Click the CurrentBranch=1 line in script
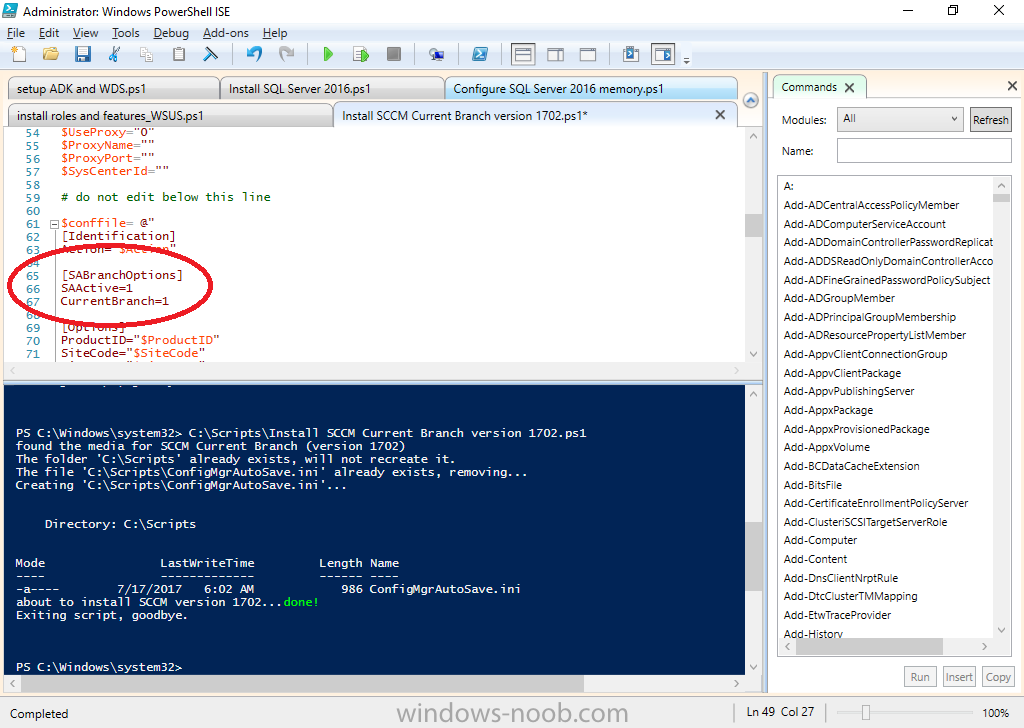This screenshot has height=728, width=1024. [x=115, y=301]
